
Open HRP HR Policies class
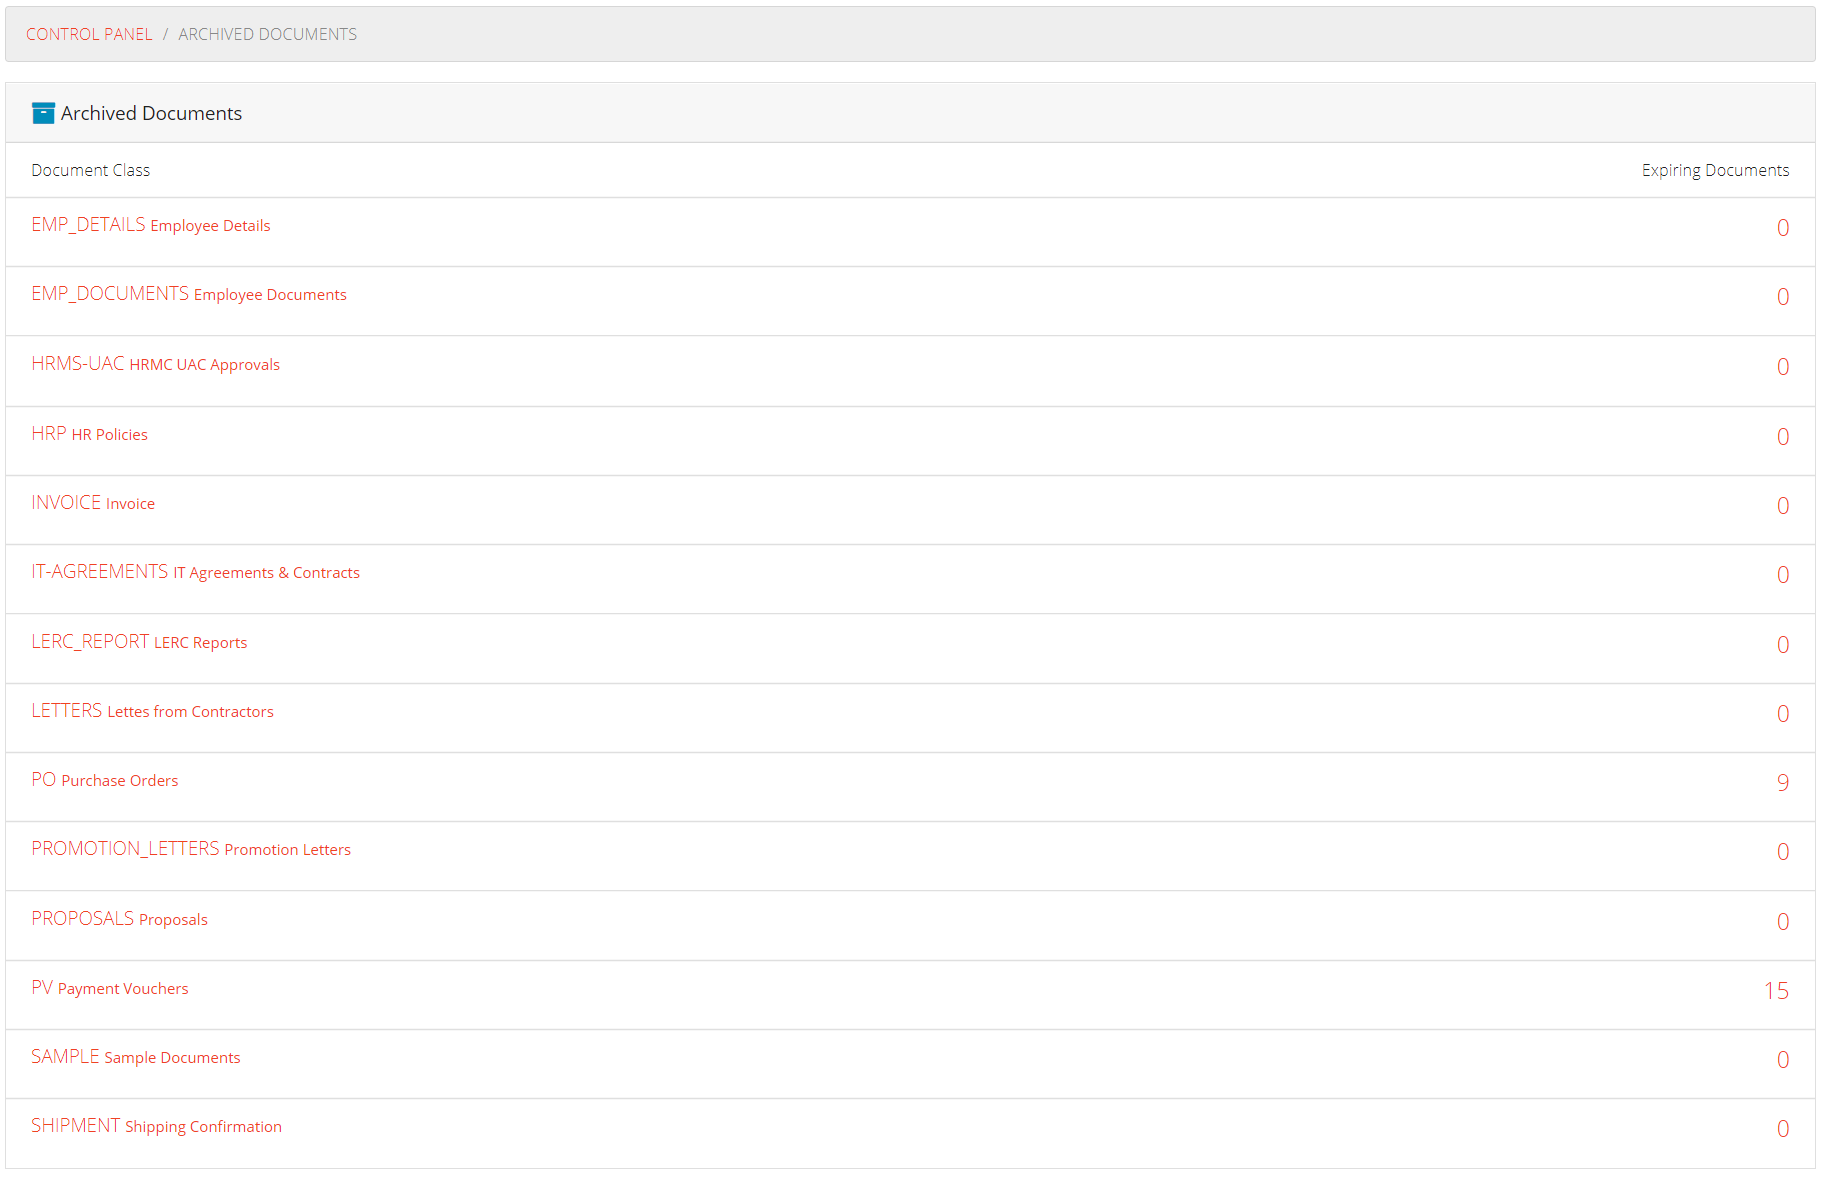(89, 434)
